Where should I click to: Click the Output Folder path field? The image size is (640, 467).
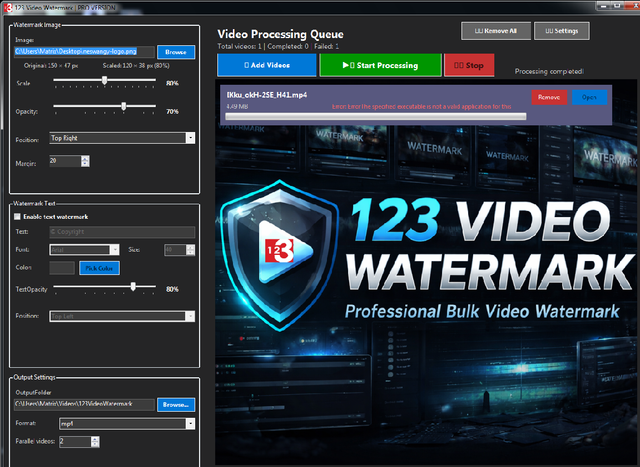[84, 404]
